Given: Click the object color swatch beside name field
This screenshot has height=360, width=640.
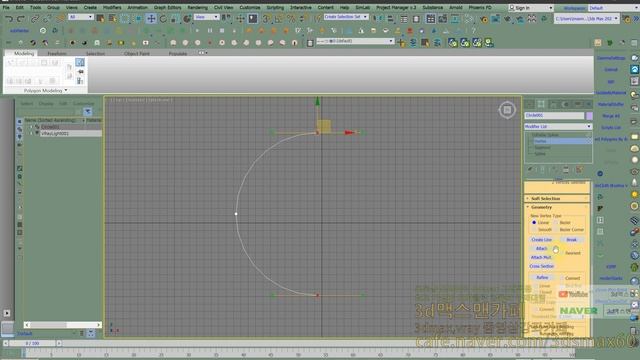Looking at the screenshot, I should click(x=589, y=116).
